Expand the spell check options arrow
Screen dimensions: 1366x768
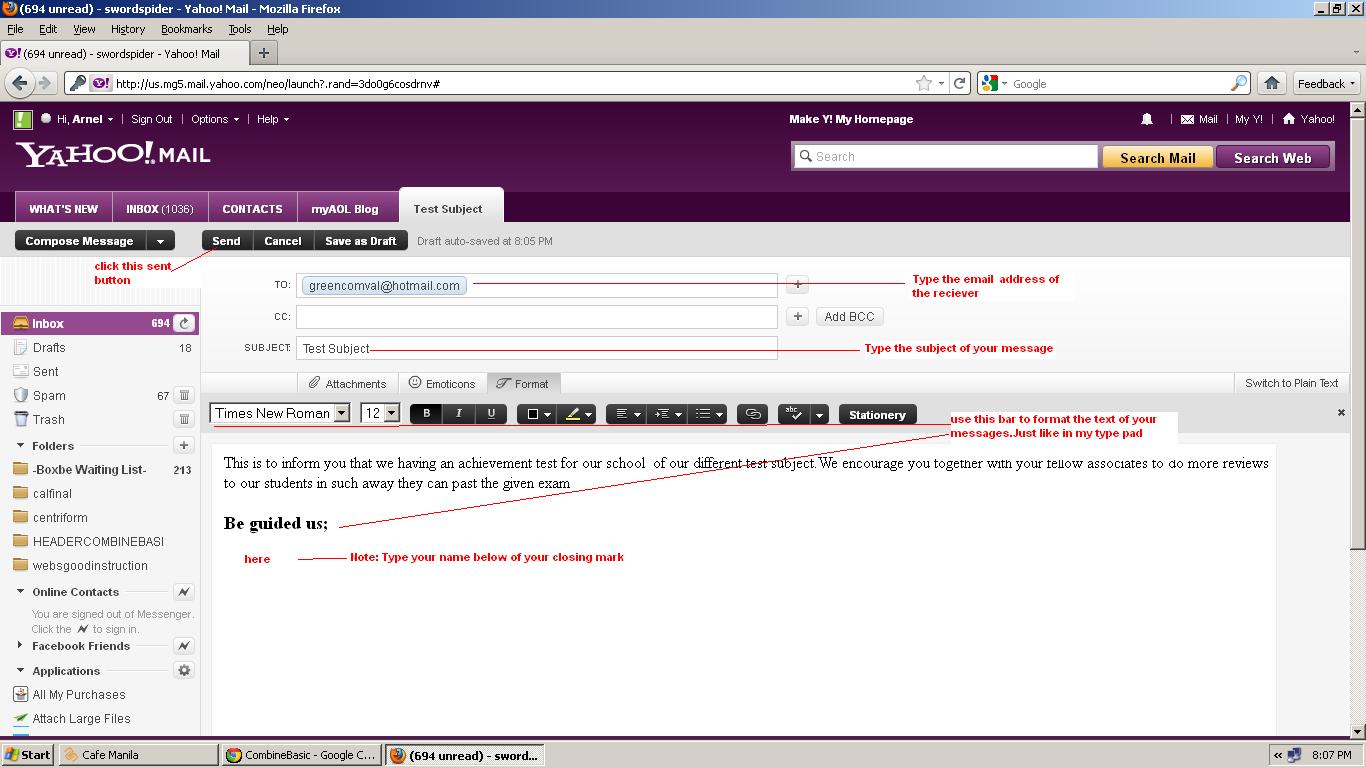click(820, 414)
